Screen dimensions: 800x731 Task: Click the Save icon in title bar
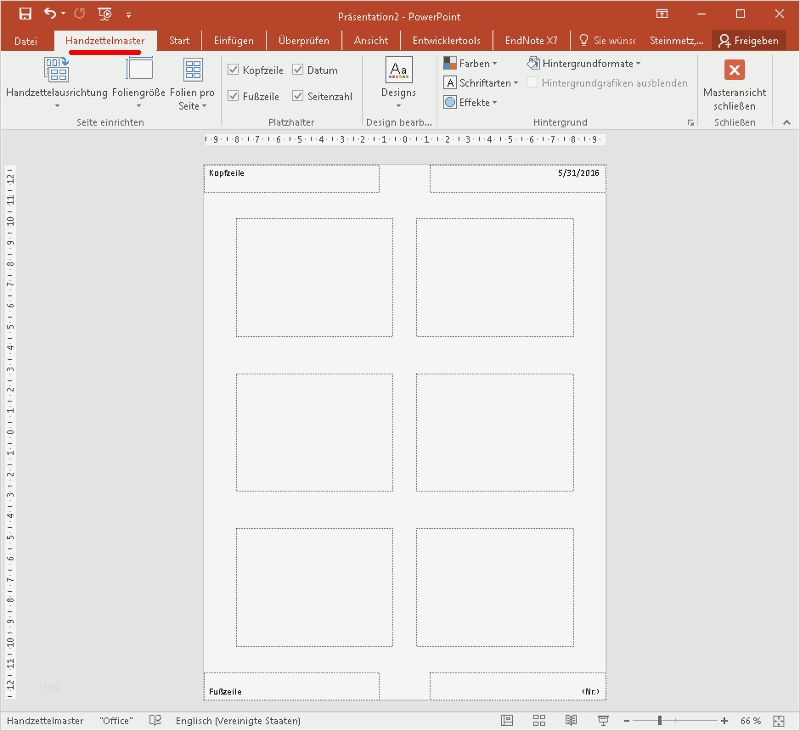25,14
